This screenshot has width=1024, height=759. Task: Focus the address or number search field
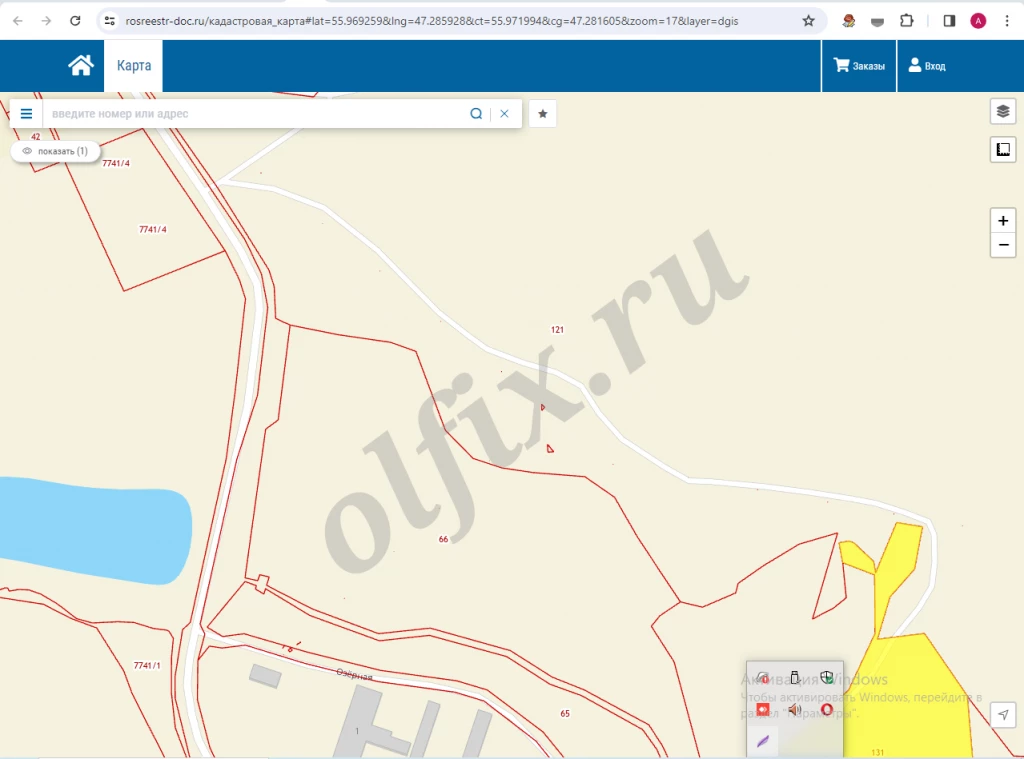[255, 114]
